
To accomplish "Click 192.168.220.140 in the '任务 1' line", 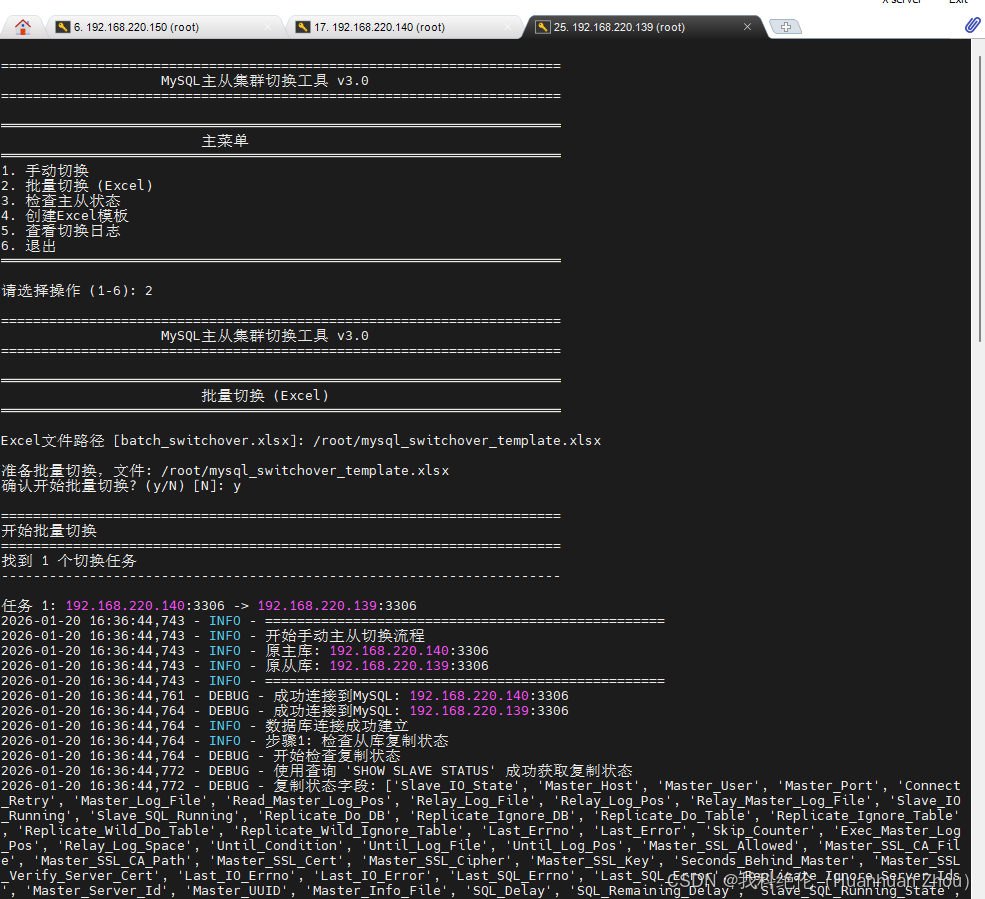I will coord(125,606).
